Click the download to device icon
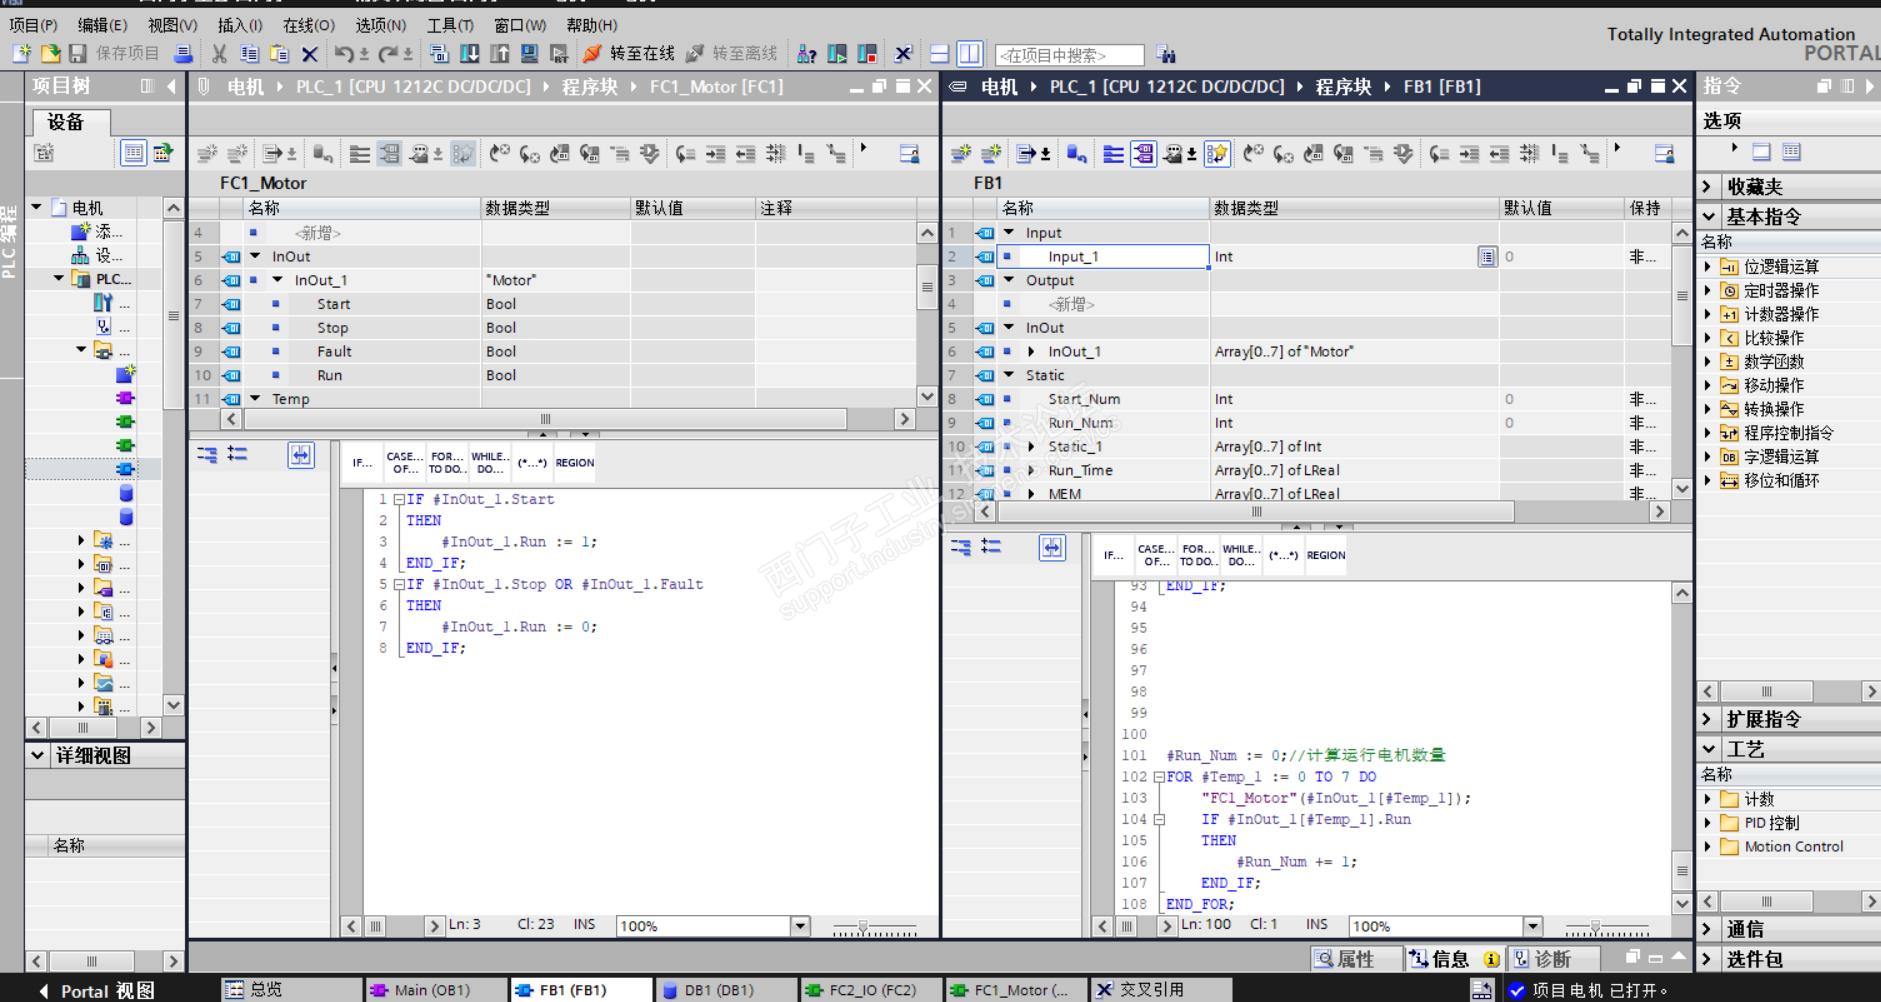 [469, 54]
